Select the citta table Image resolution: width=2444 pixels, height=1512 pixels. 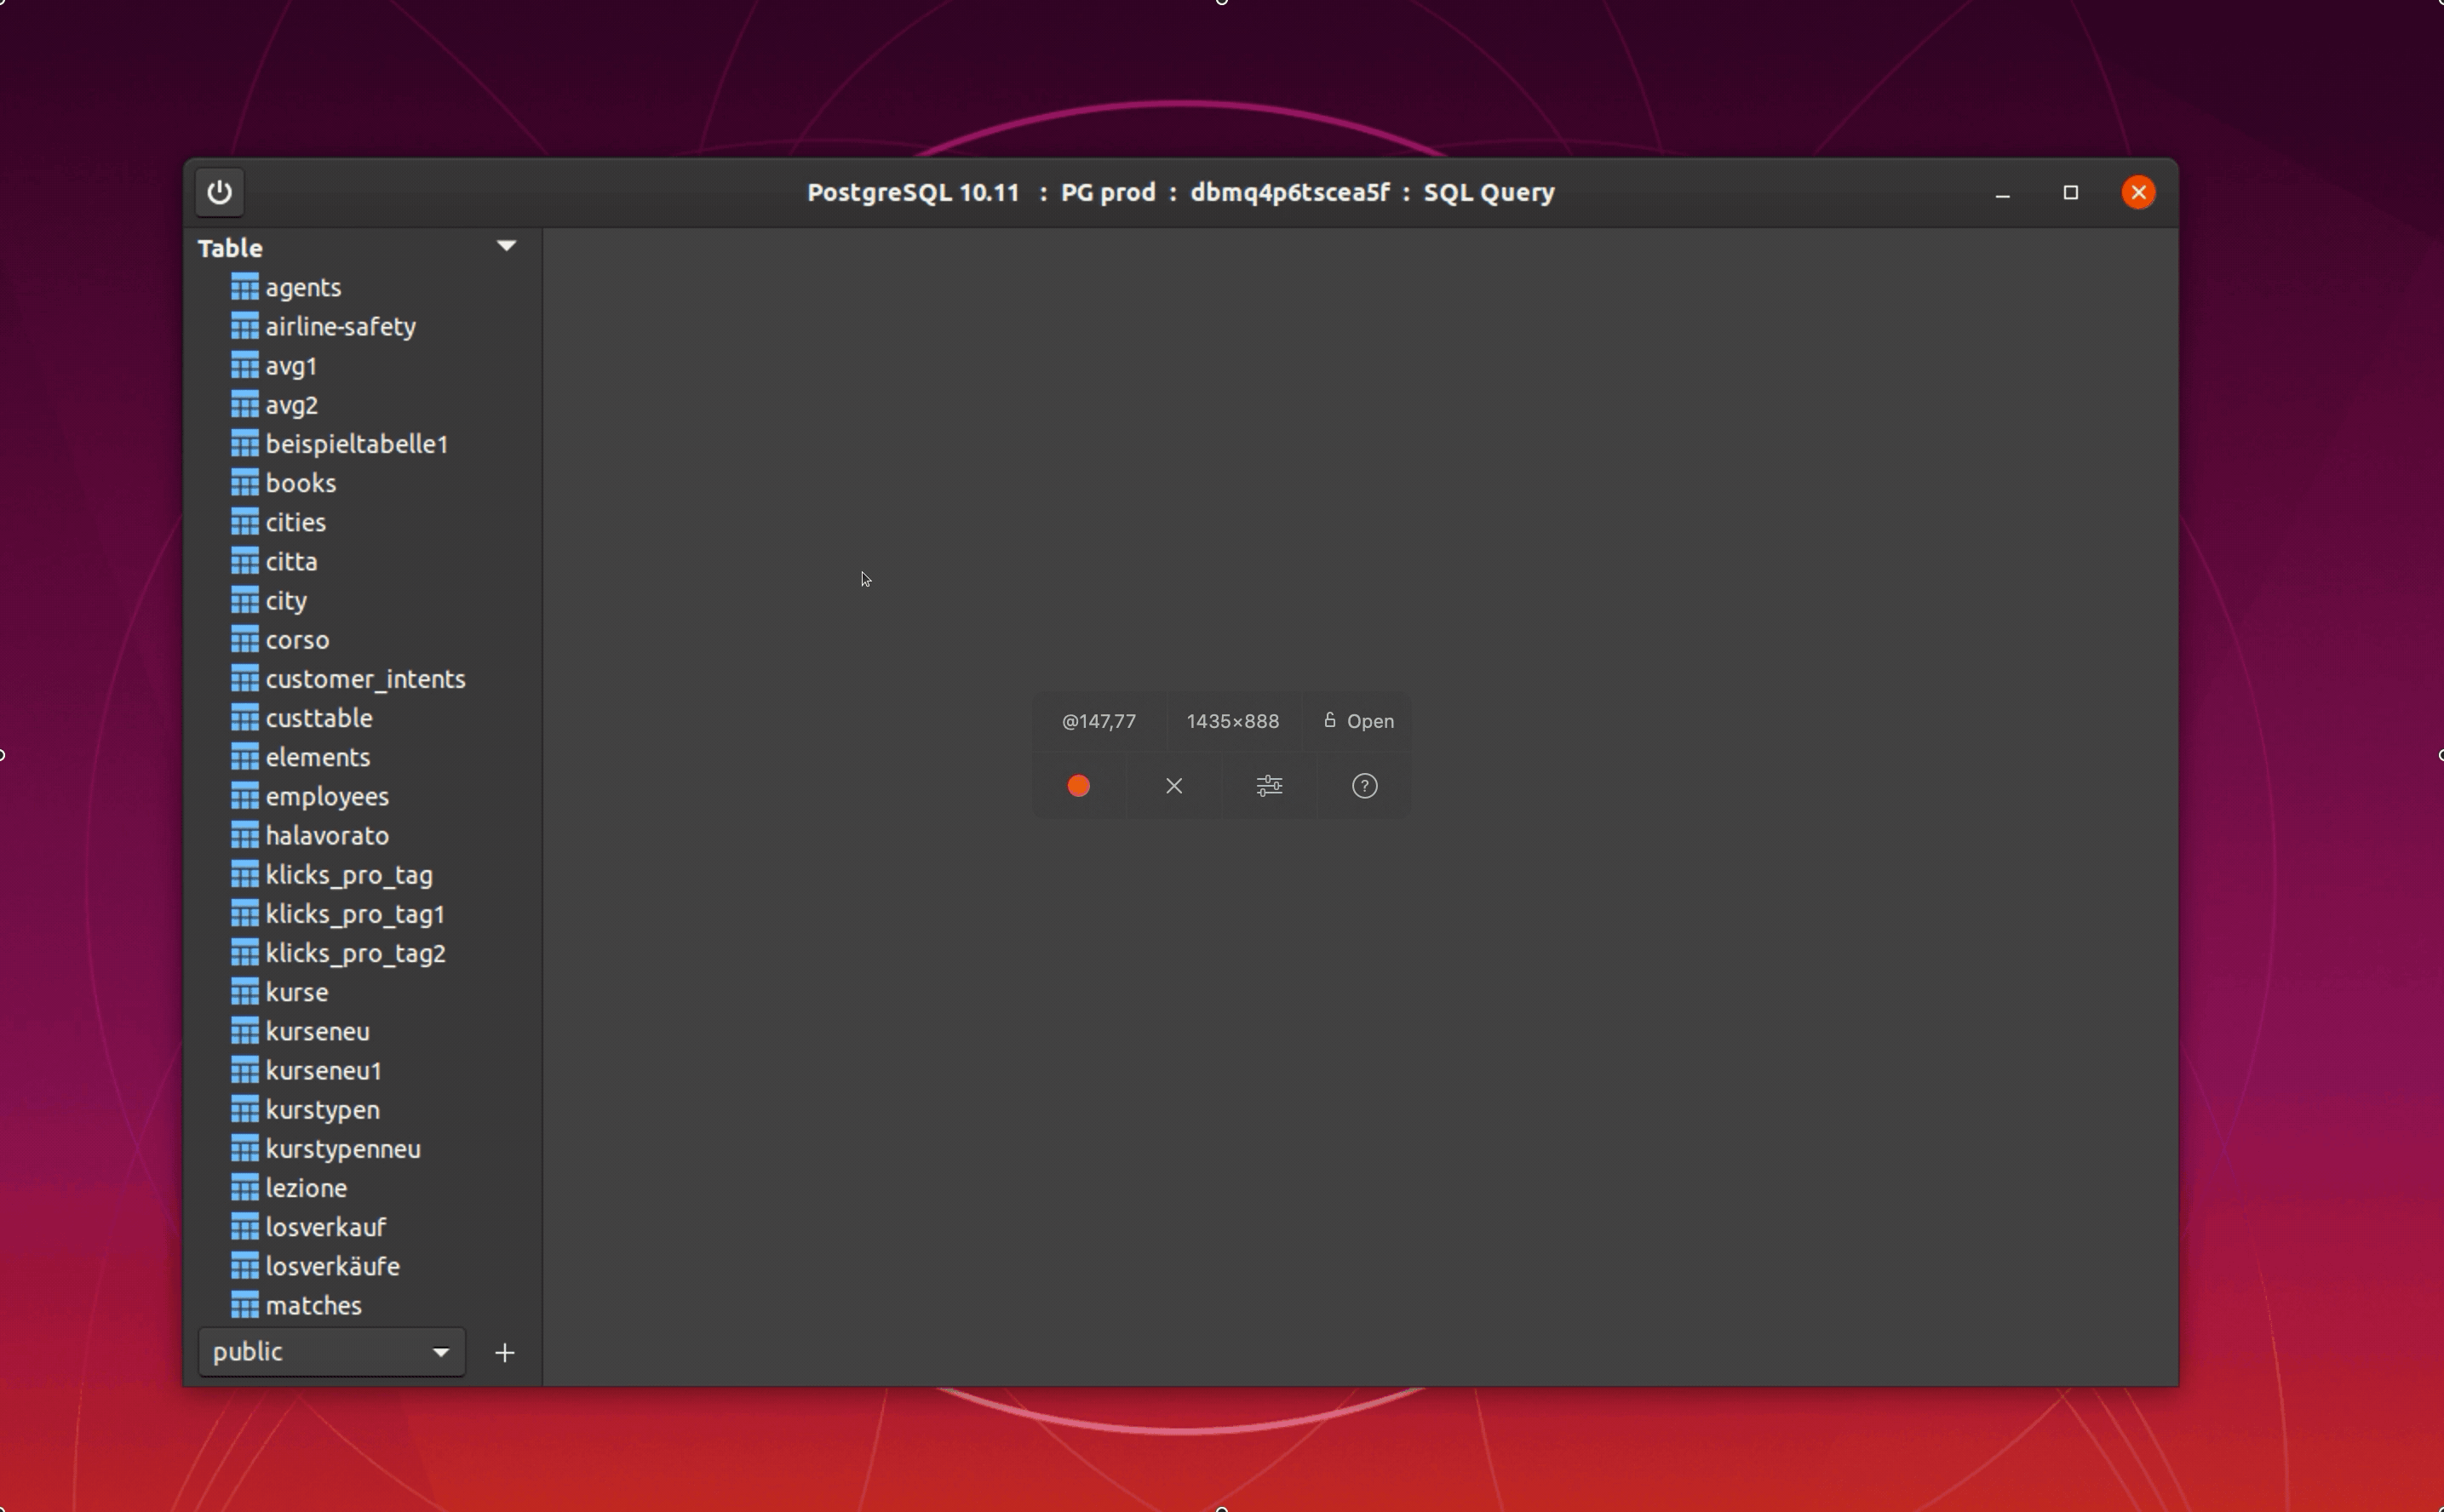[292, 561]
